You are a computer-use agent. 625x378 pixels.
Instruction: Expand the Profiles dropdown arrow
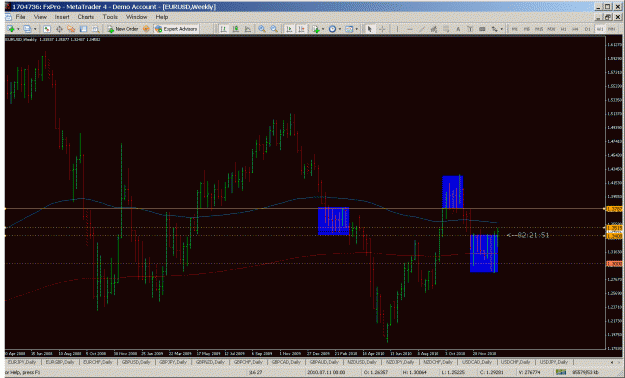35,29
